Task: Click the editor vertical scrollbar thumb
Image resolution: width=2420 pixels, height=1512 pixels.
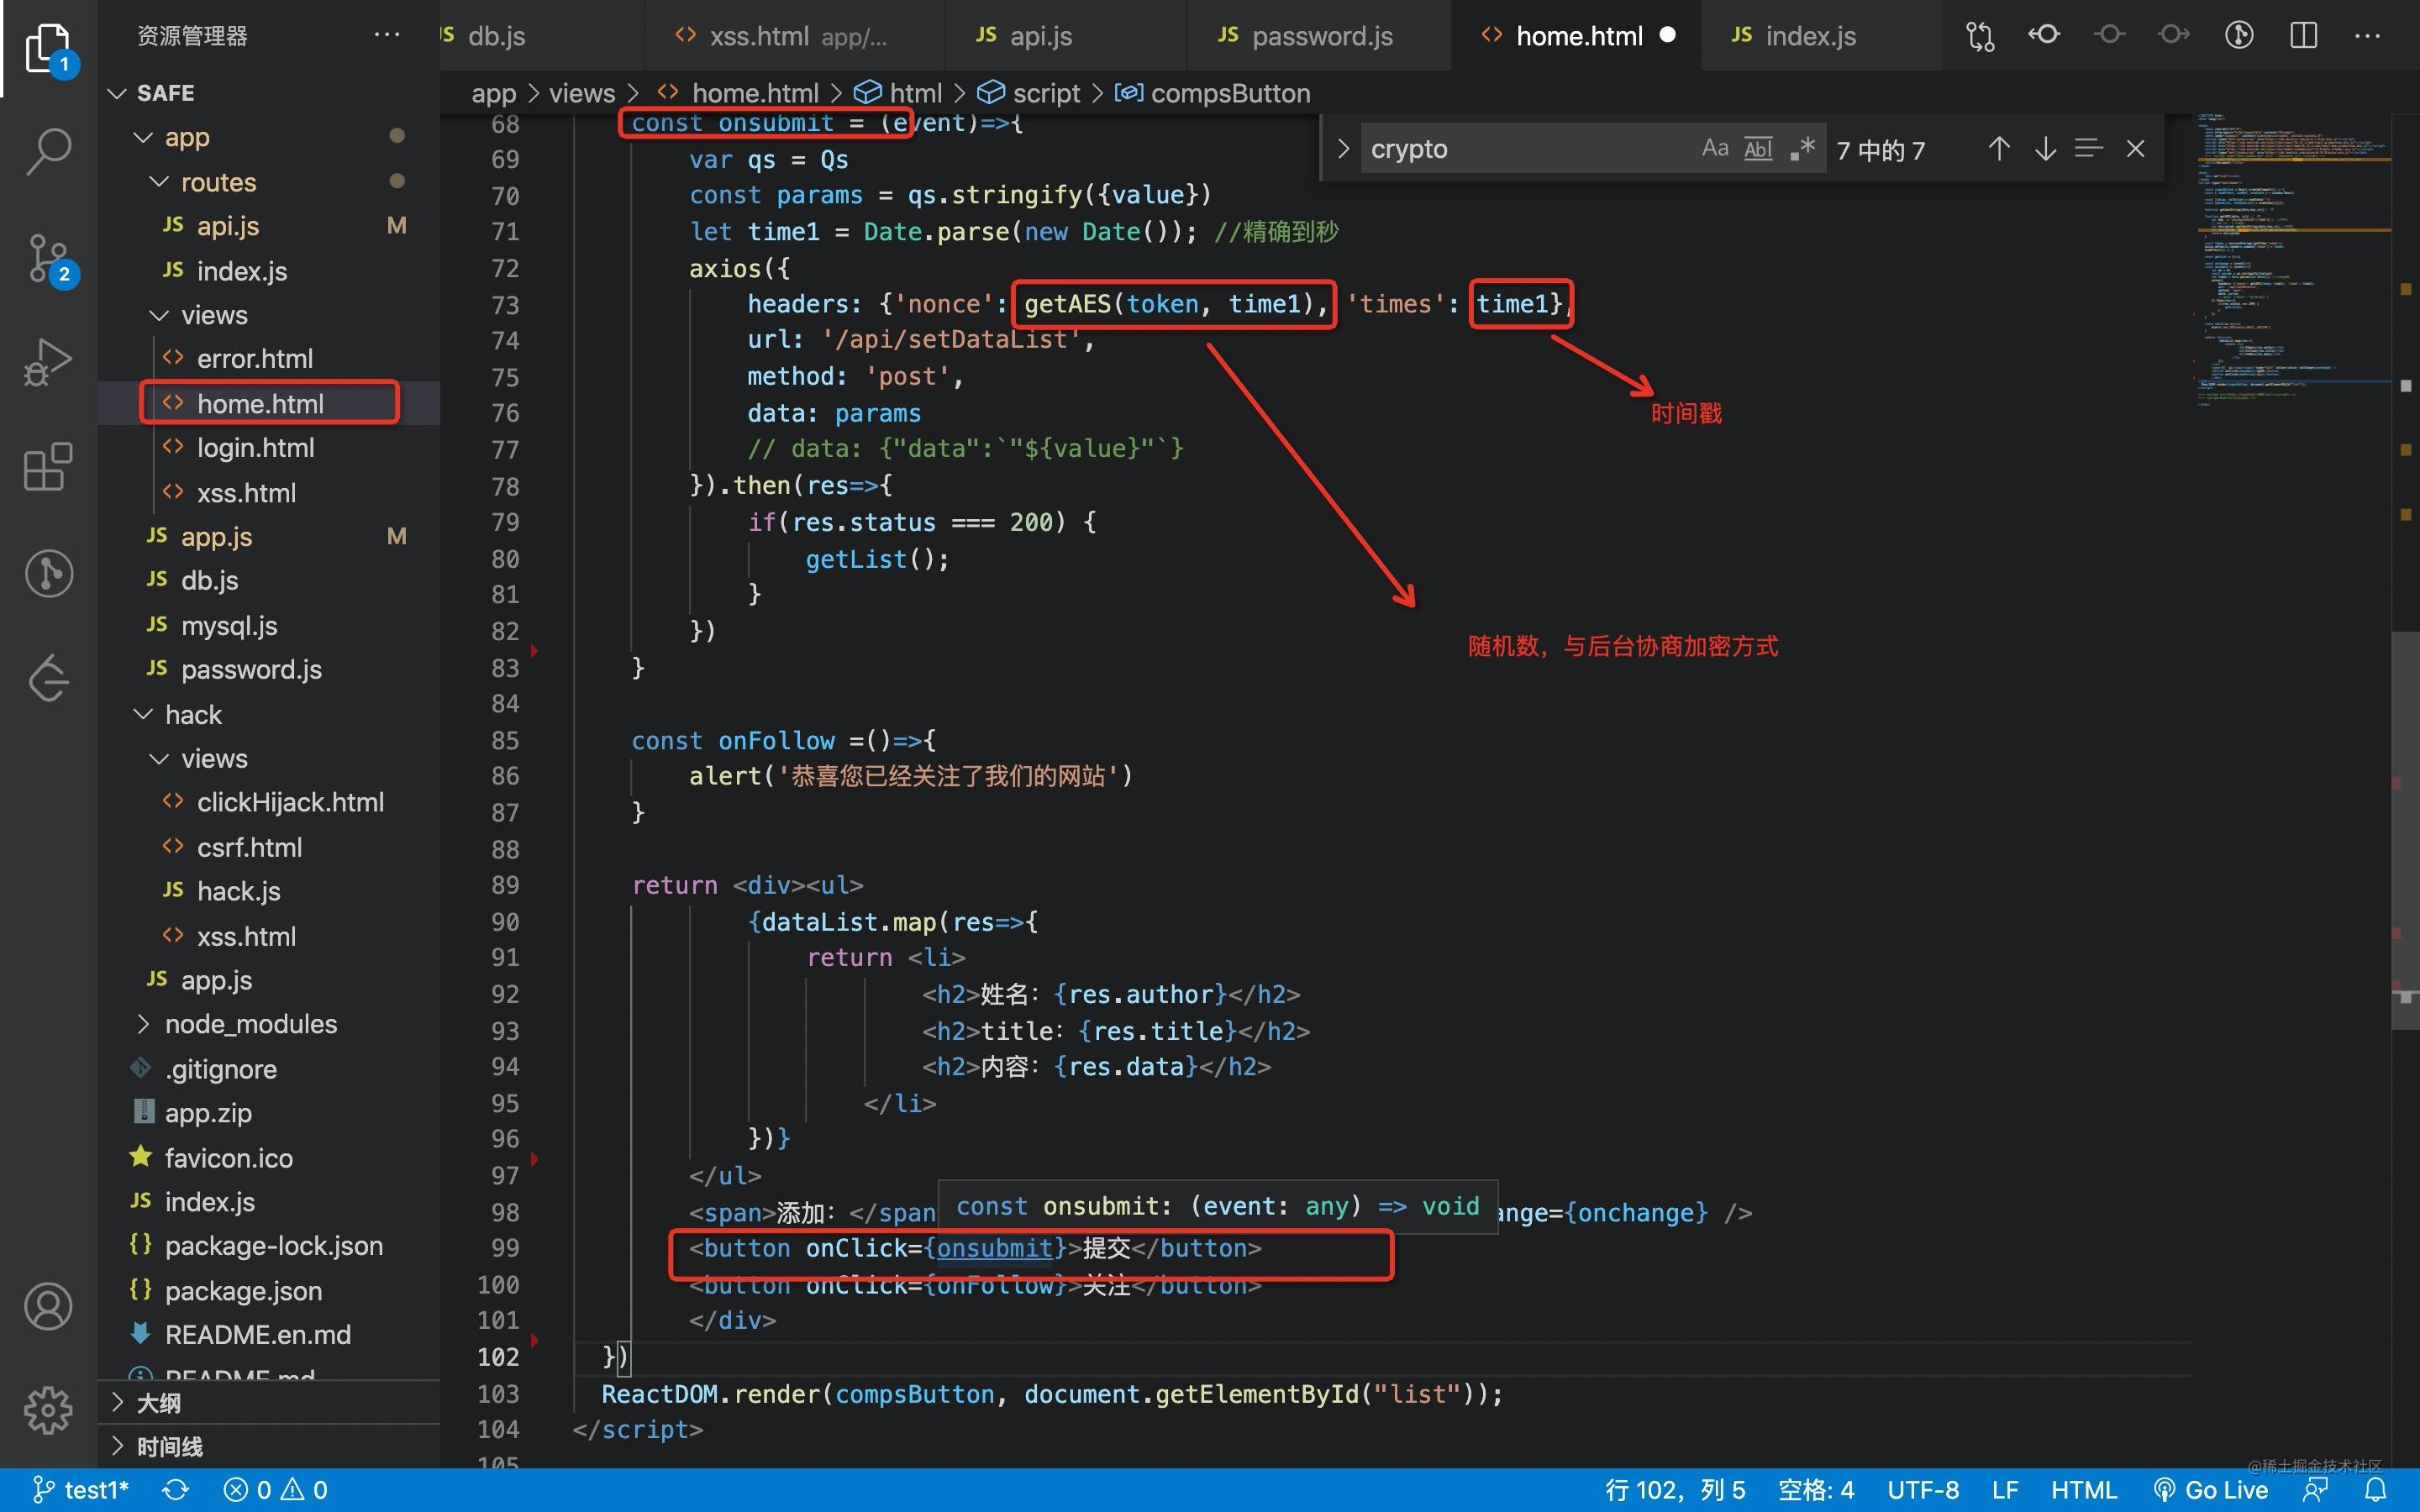Action: tap(2405, 830)
